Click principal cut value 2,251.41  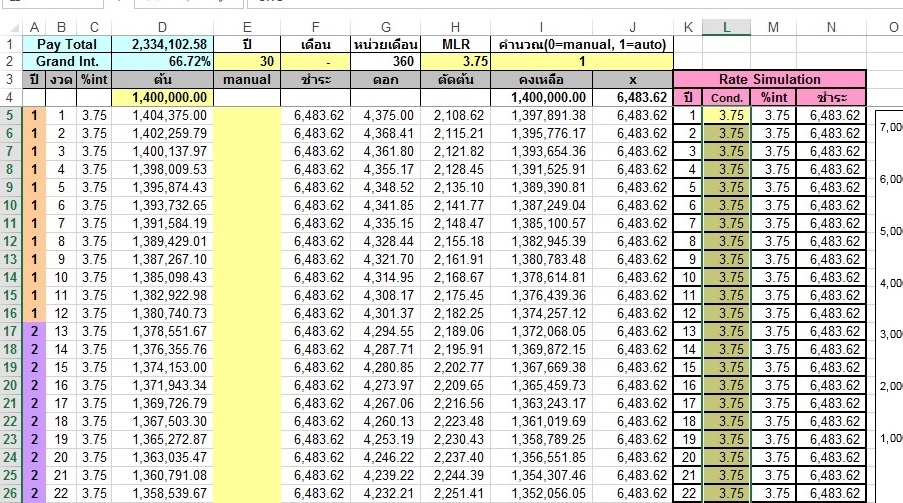click(x=455, y=493)
